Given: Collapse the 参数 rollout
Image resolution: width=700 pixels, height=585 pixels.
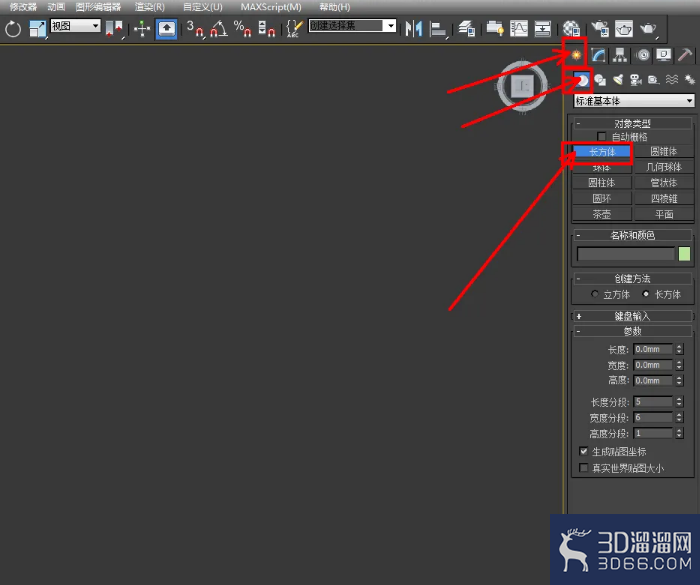Looking at the screenshot, I should point(633,331).
